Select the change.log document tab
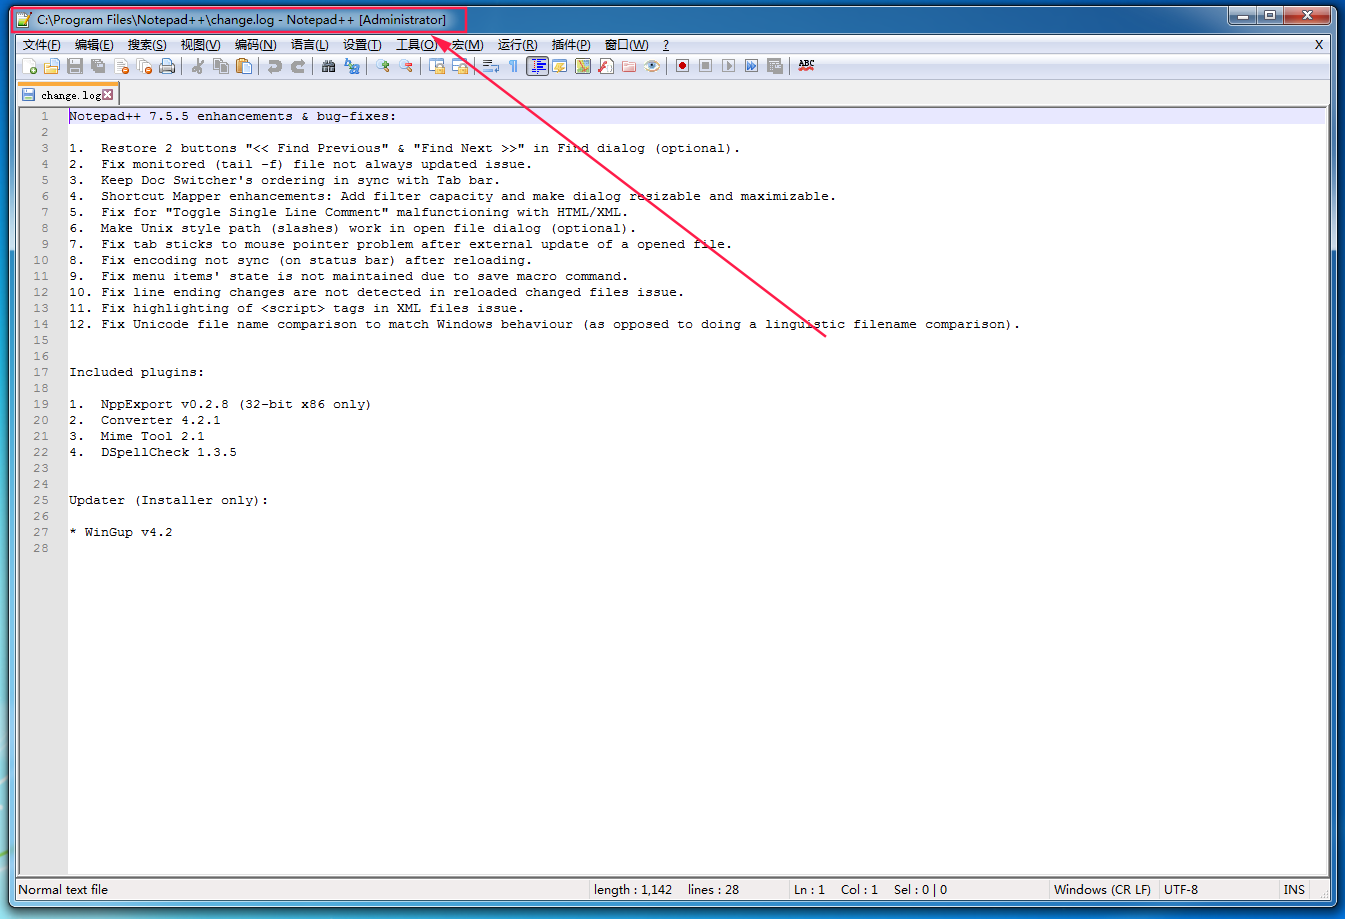 coord(69,95)
